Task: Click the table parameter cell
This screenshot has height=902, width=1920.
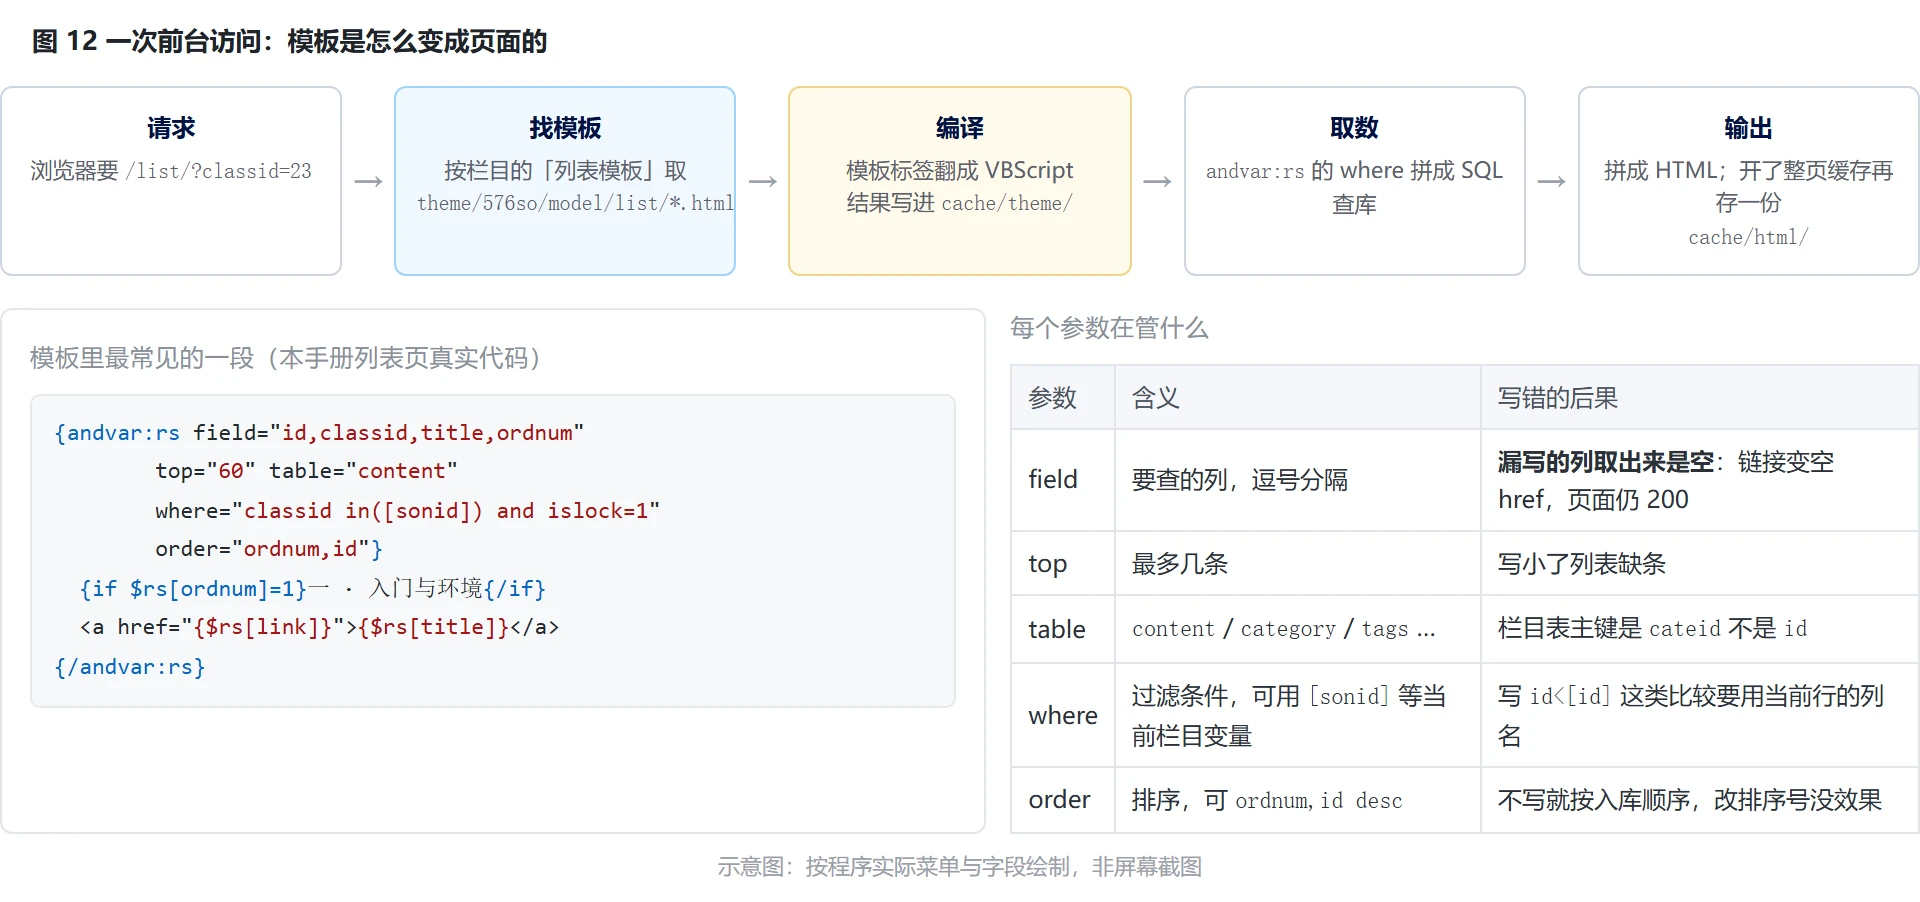Action: 1063,629
